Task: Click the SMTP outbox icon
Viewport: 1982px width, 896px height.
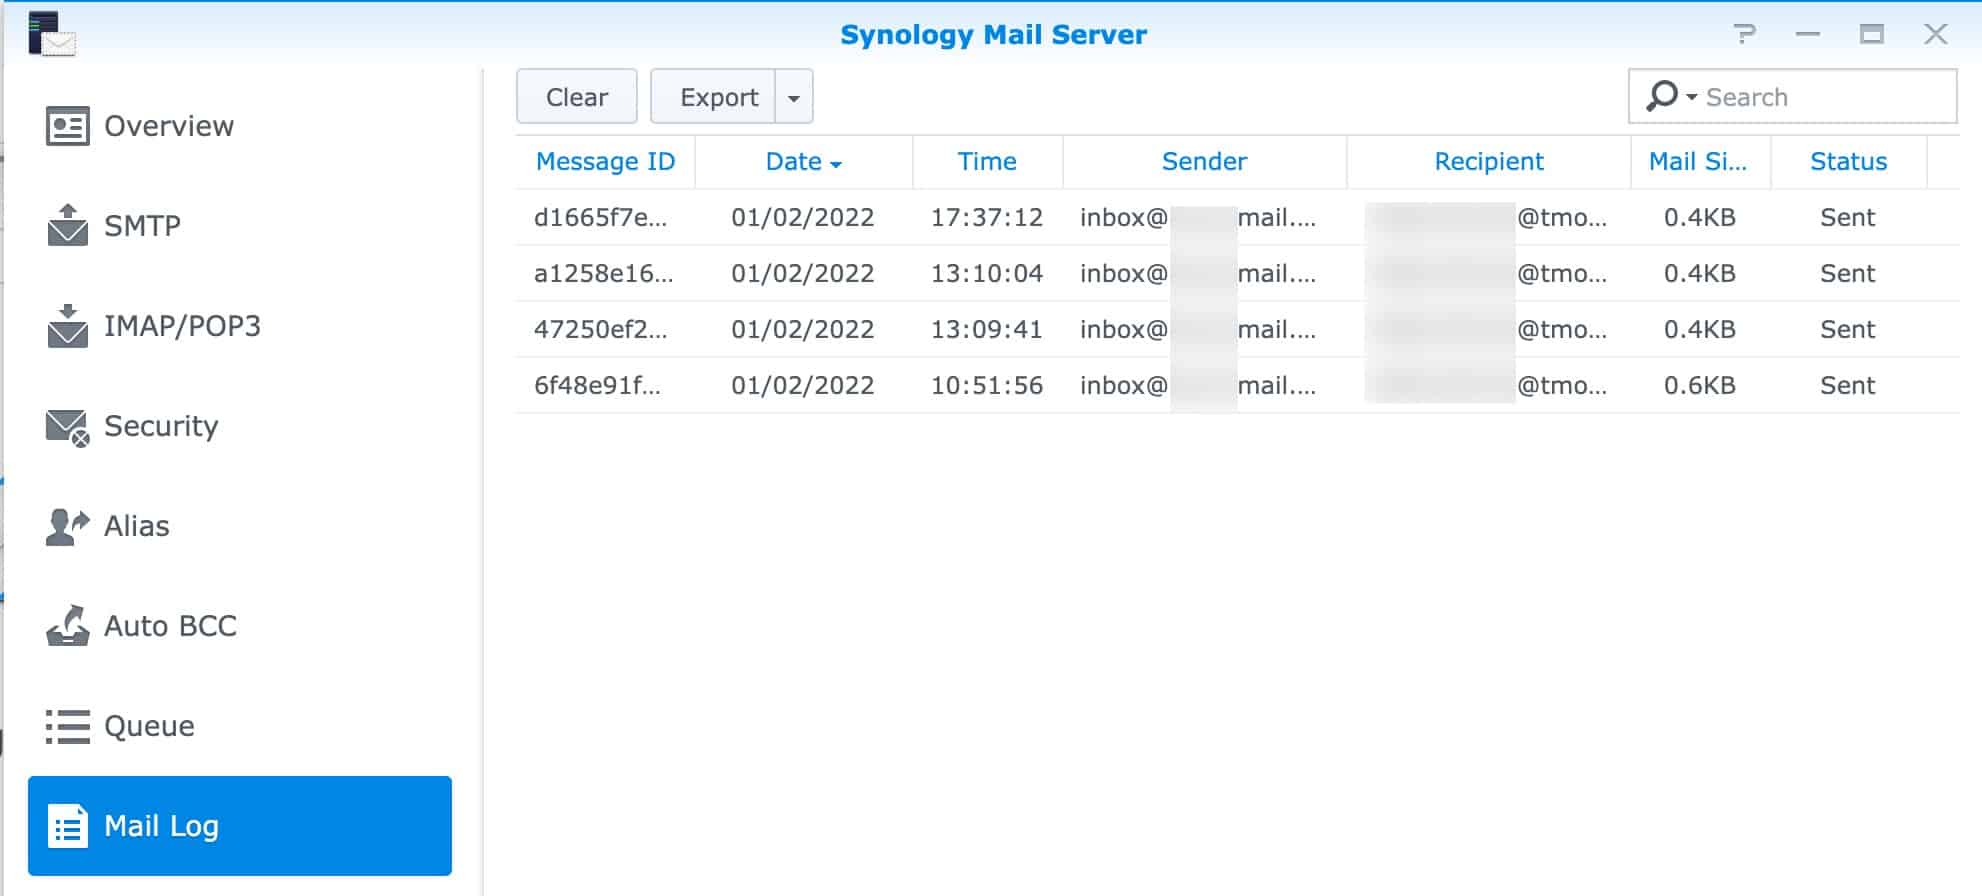Action: [x=67, y=225]
